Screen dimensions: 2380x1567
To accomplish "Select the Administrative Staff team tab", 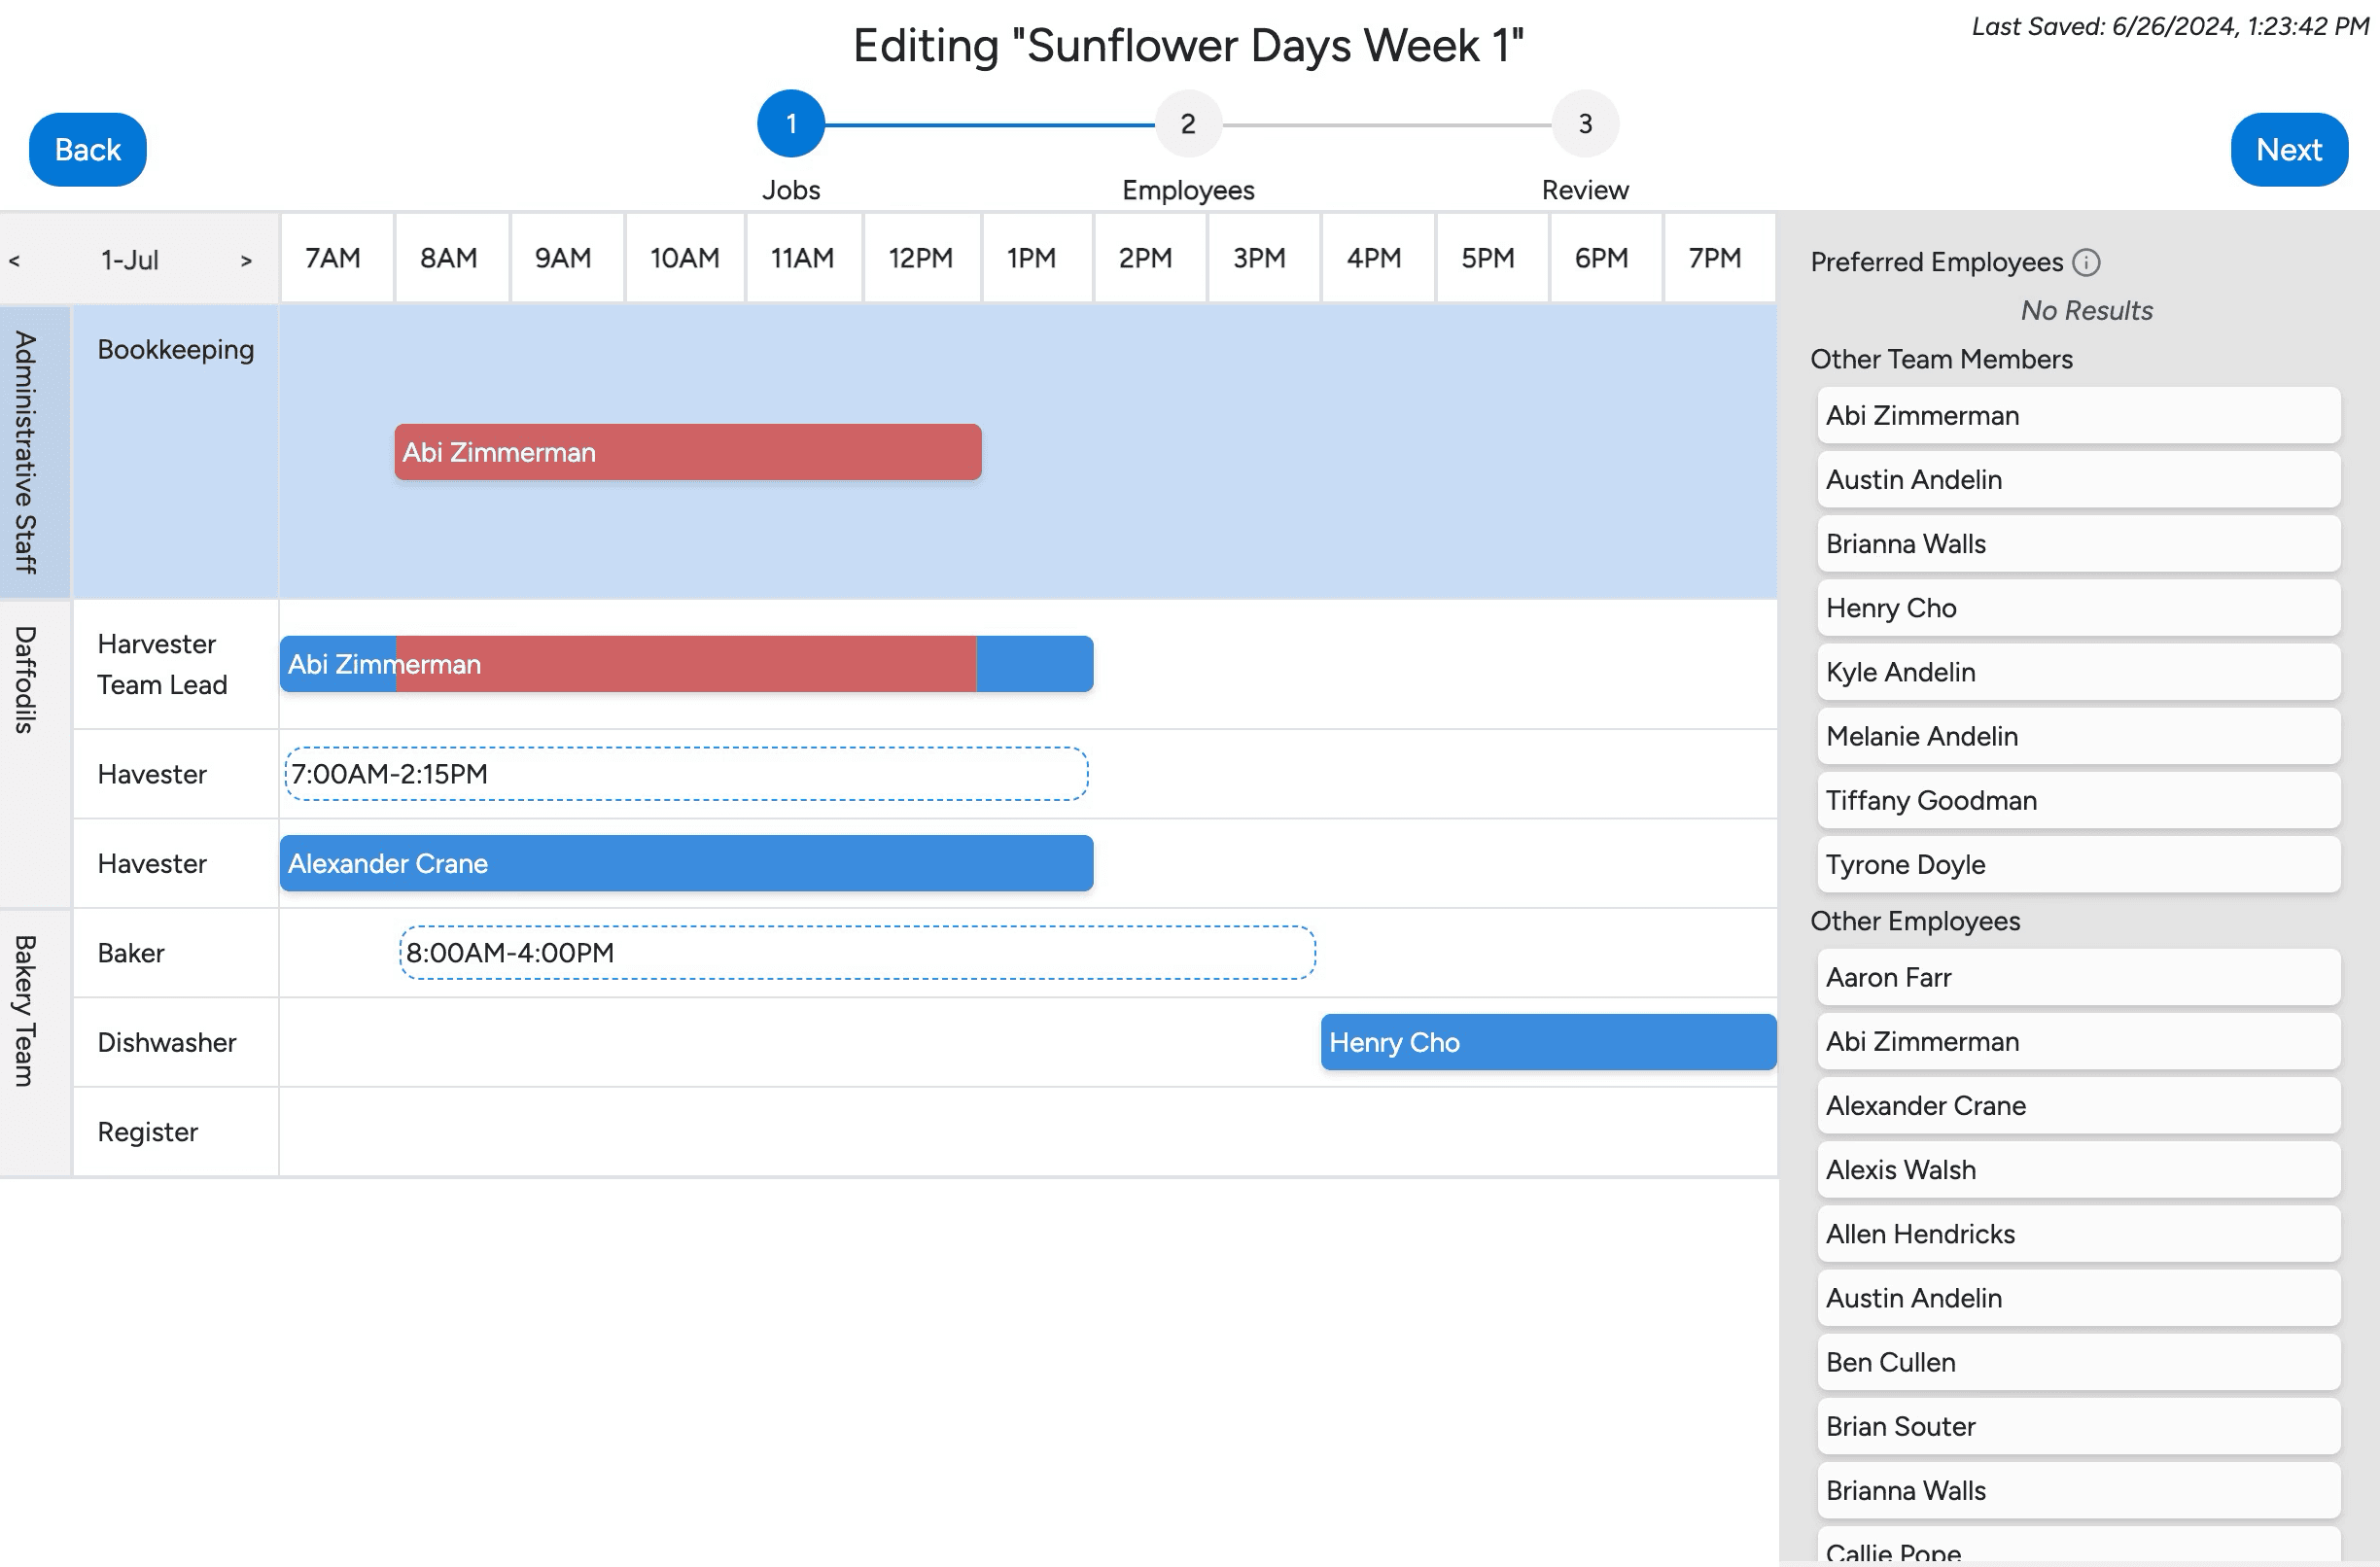I will [x=27, y=452].
